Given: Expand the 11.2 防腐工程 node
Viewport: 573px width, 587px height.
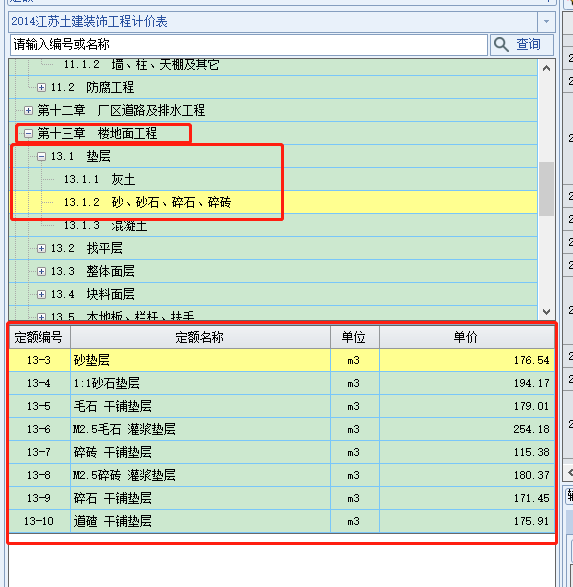Looking at the screenshot, I should [x=41, y=88].
